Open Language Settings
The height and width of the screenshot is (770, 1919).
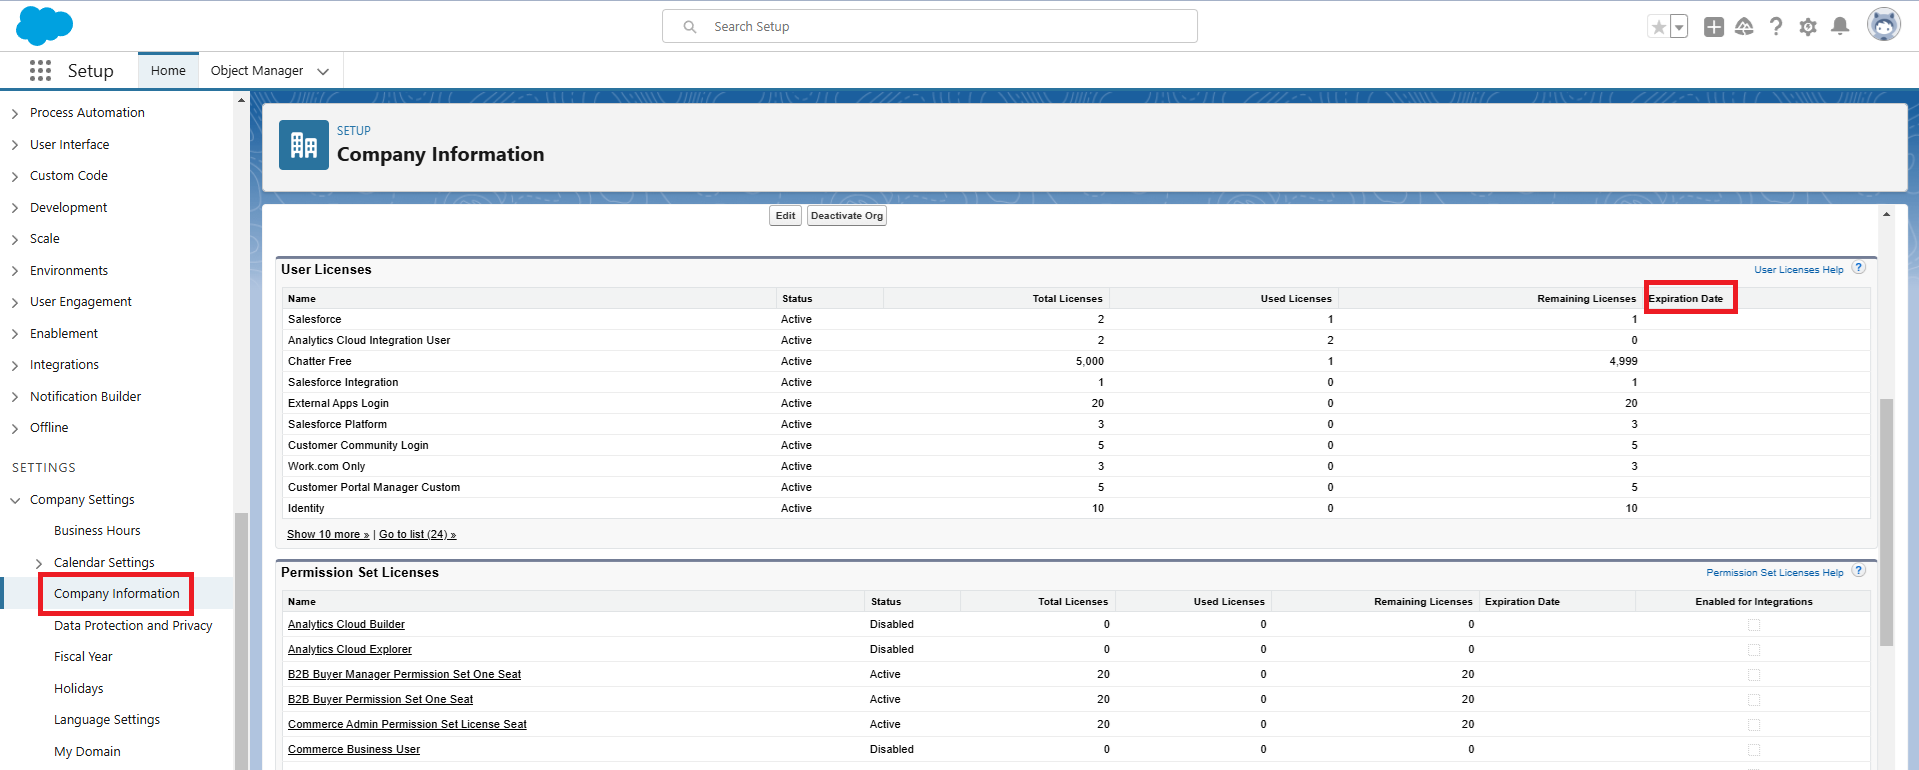pyautogui.click(x=107, y=720)
